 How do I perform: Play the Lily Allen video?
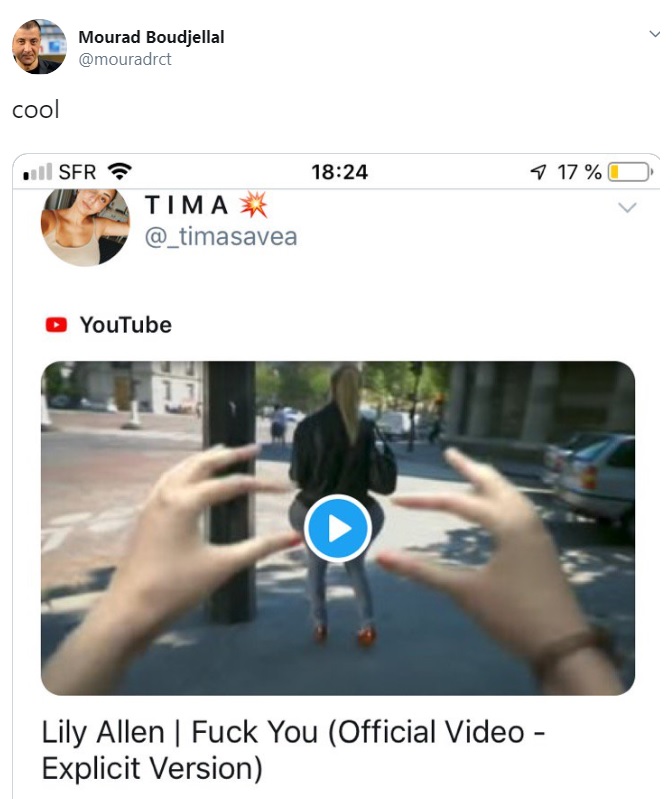pos(338,528)
